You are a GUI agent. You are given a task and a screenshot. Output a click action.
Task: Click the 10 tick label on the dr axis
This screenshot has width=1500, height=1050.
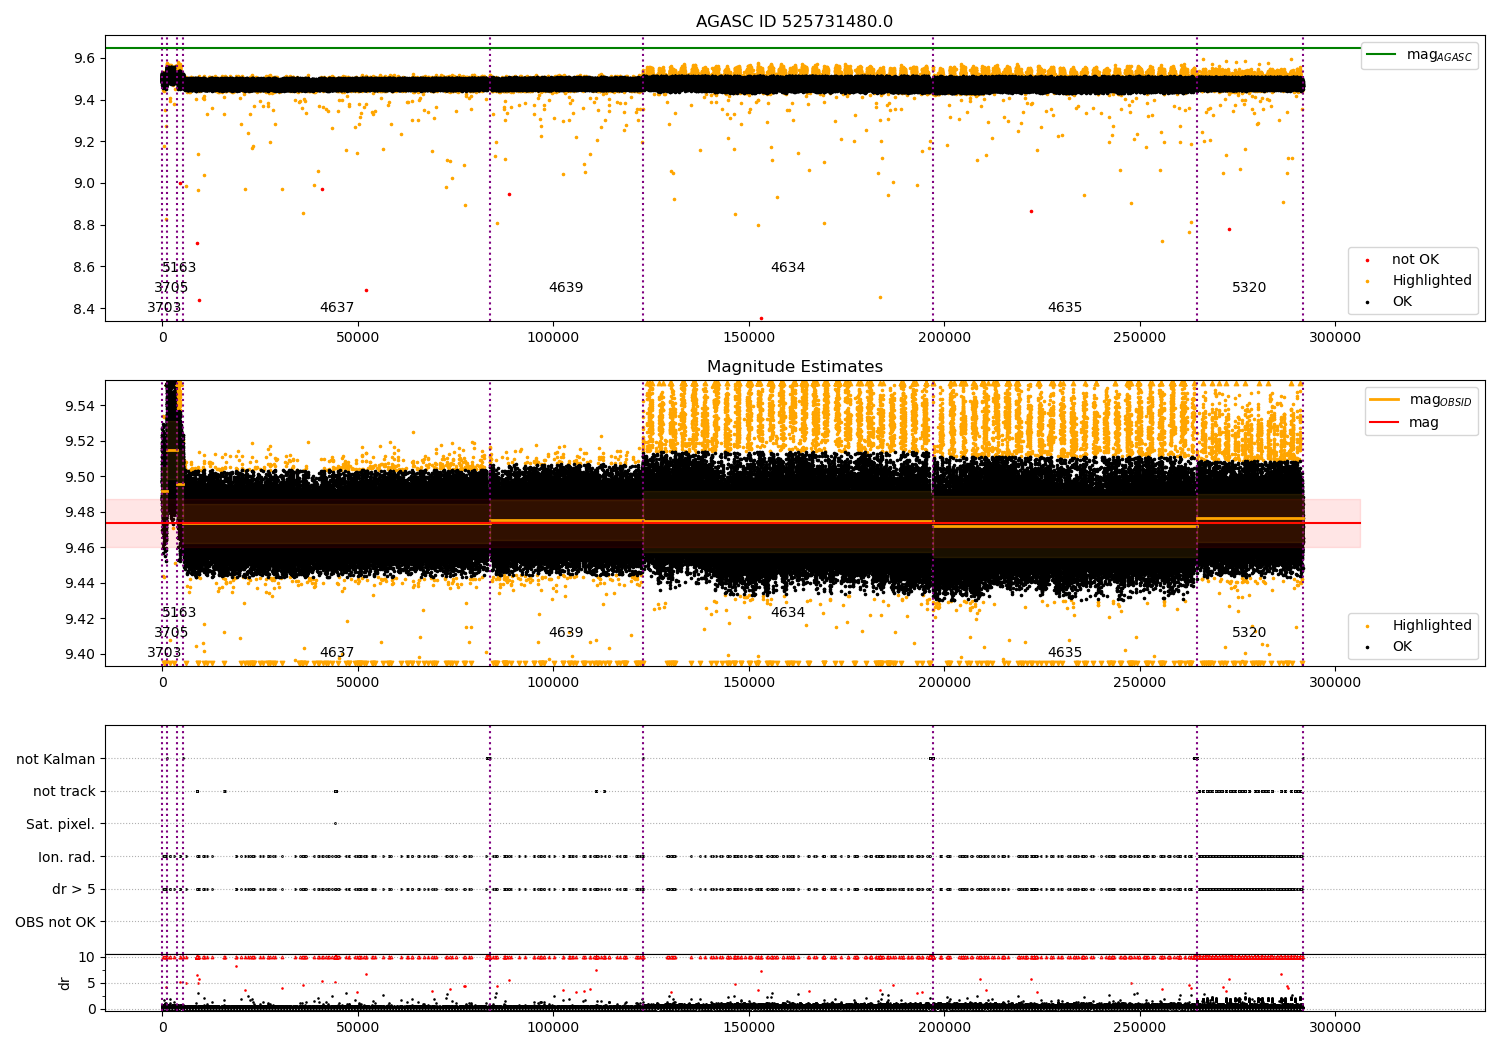[x=87, y=957]
